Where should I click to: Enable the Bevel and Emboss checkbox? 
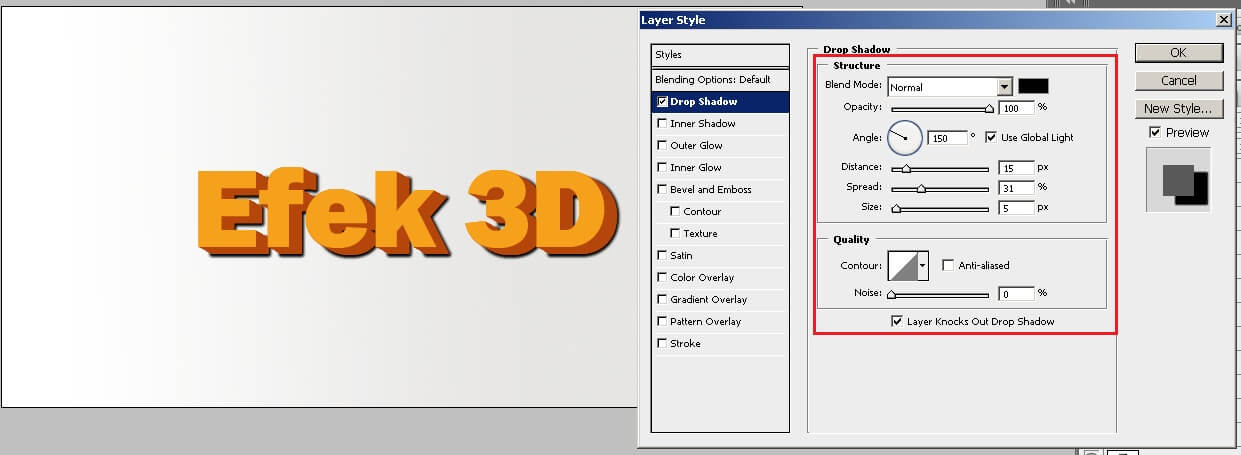pyautogui.click(x=662, y=190)
